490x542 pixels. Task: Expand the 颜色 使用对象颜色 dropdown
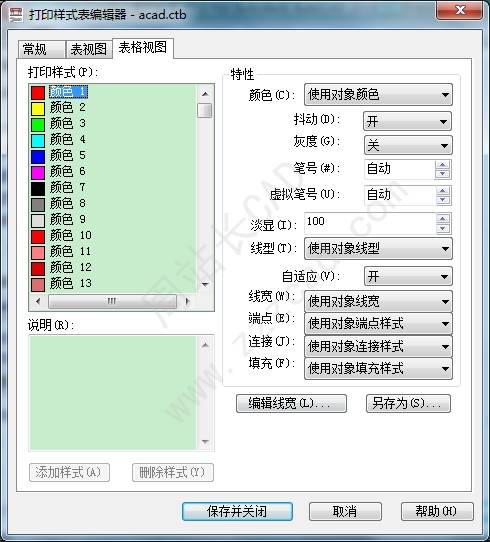(378, 94)
